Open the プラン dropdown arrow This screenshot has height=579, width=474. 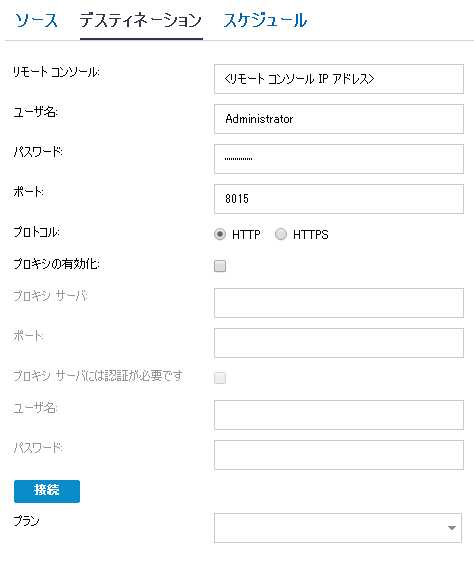pyautogui.click(x=451, y=528)
